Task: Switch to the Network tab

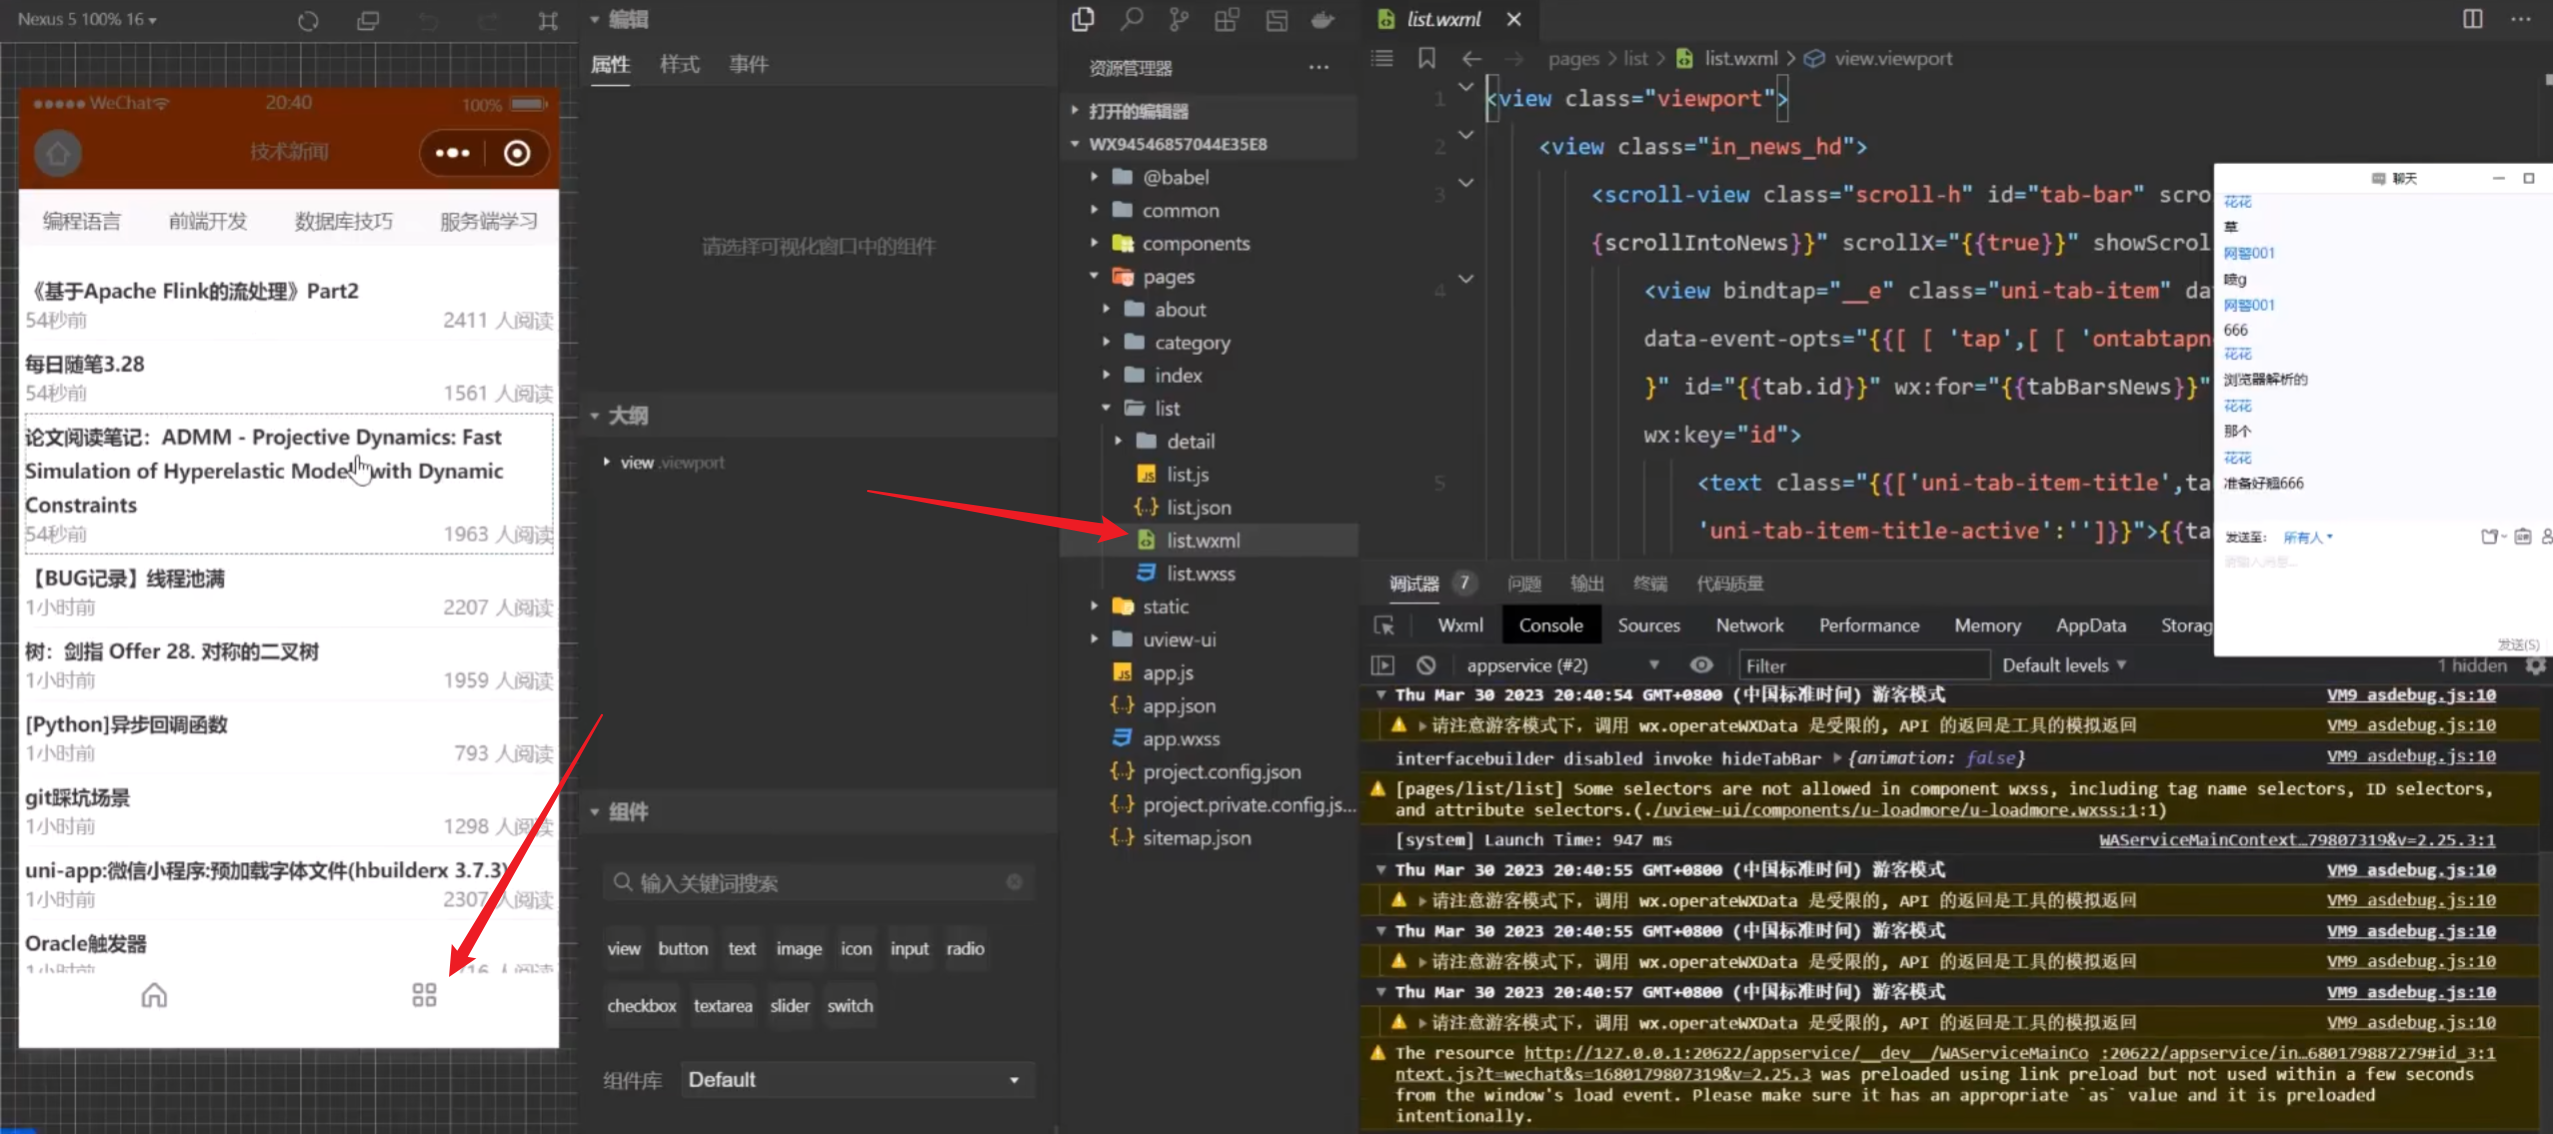Action: (x=1749, y=626)
